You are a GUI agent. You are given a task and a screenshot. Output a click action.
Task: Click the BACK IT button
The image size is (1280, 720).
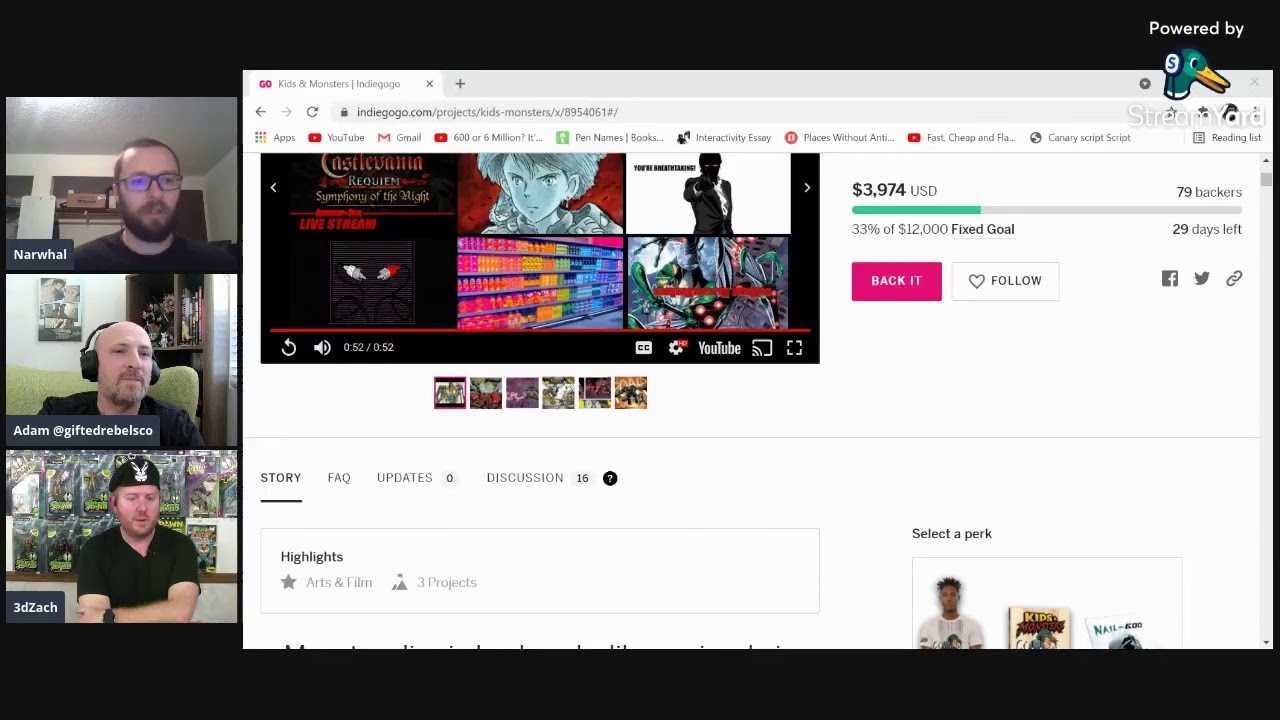click(x=896, y=281)
